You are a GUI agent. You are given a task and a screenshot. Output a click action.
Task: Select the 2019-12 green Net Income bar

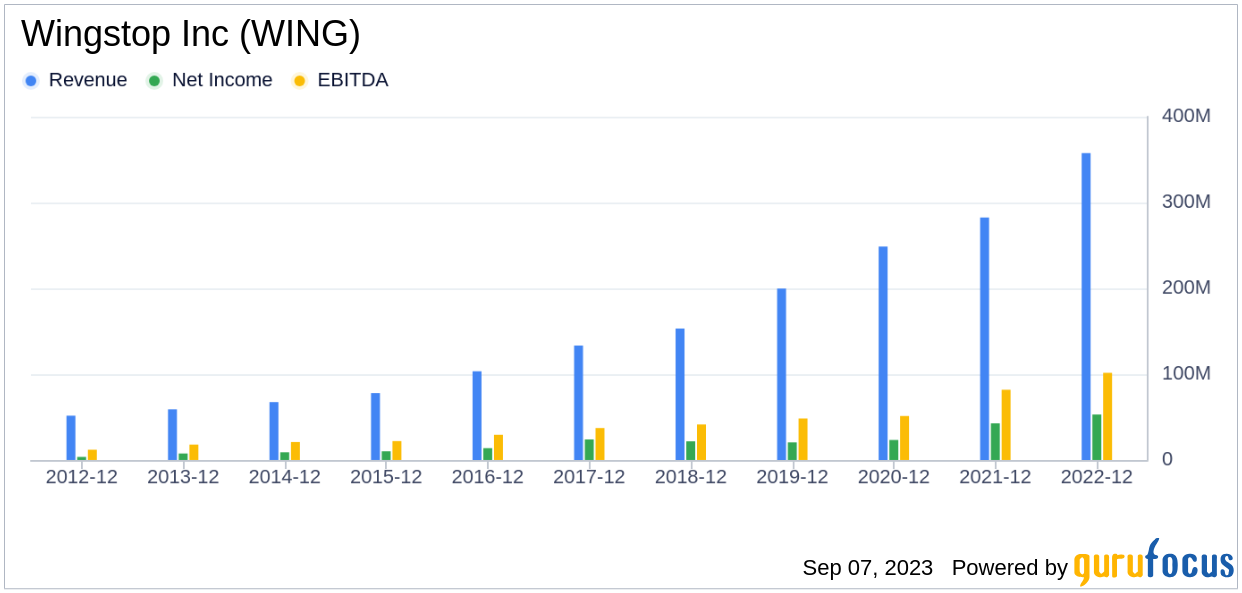pyautogui.click(x=792, y=452)
